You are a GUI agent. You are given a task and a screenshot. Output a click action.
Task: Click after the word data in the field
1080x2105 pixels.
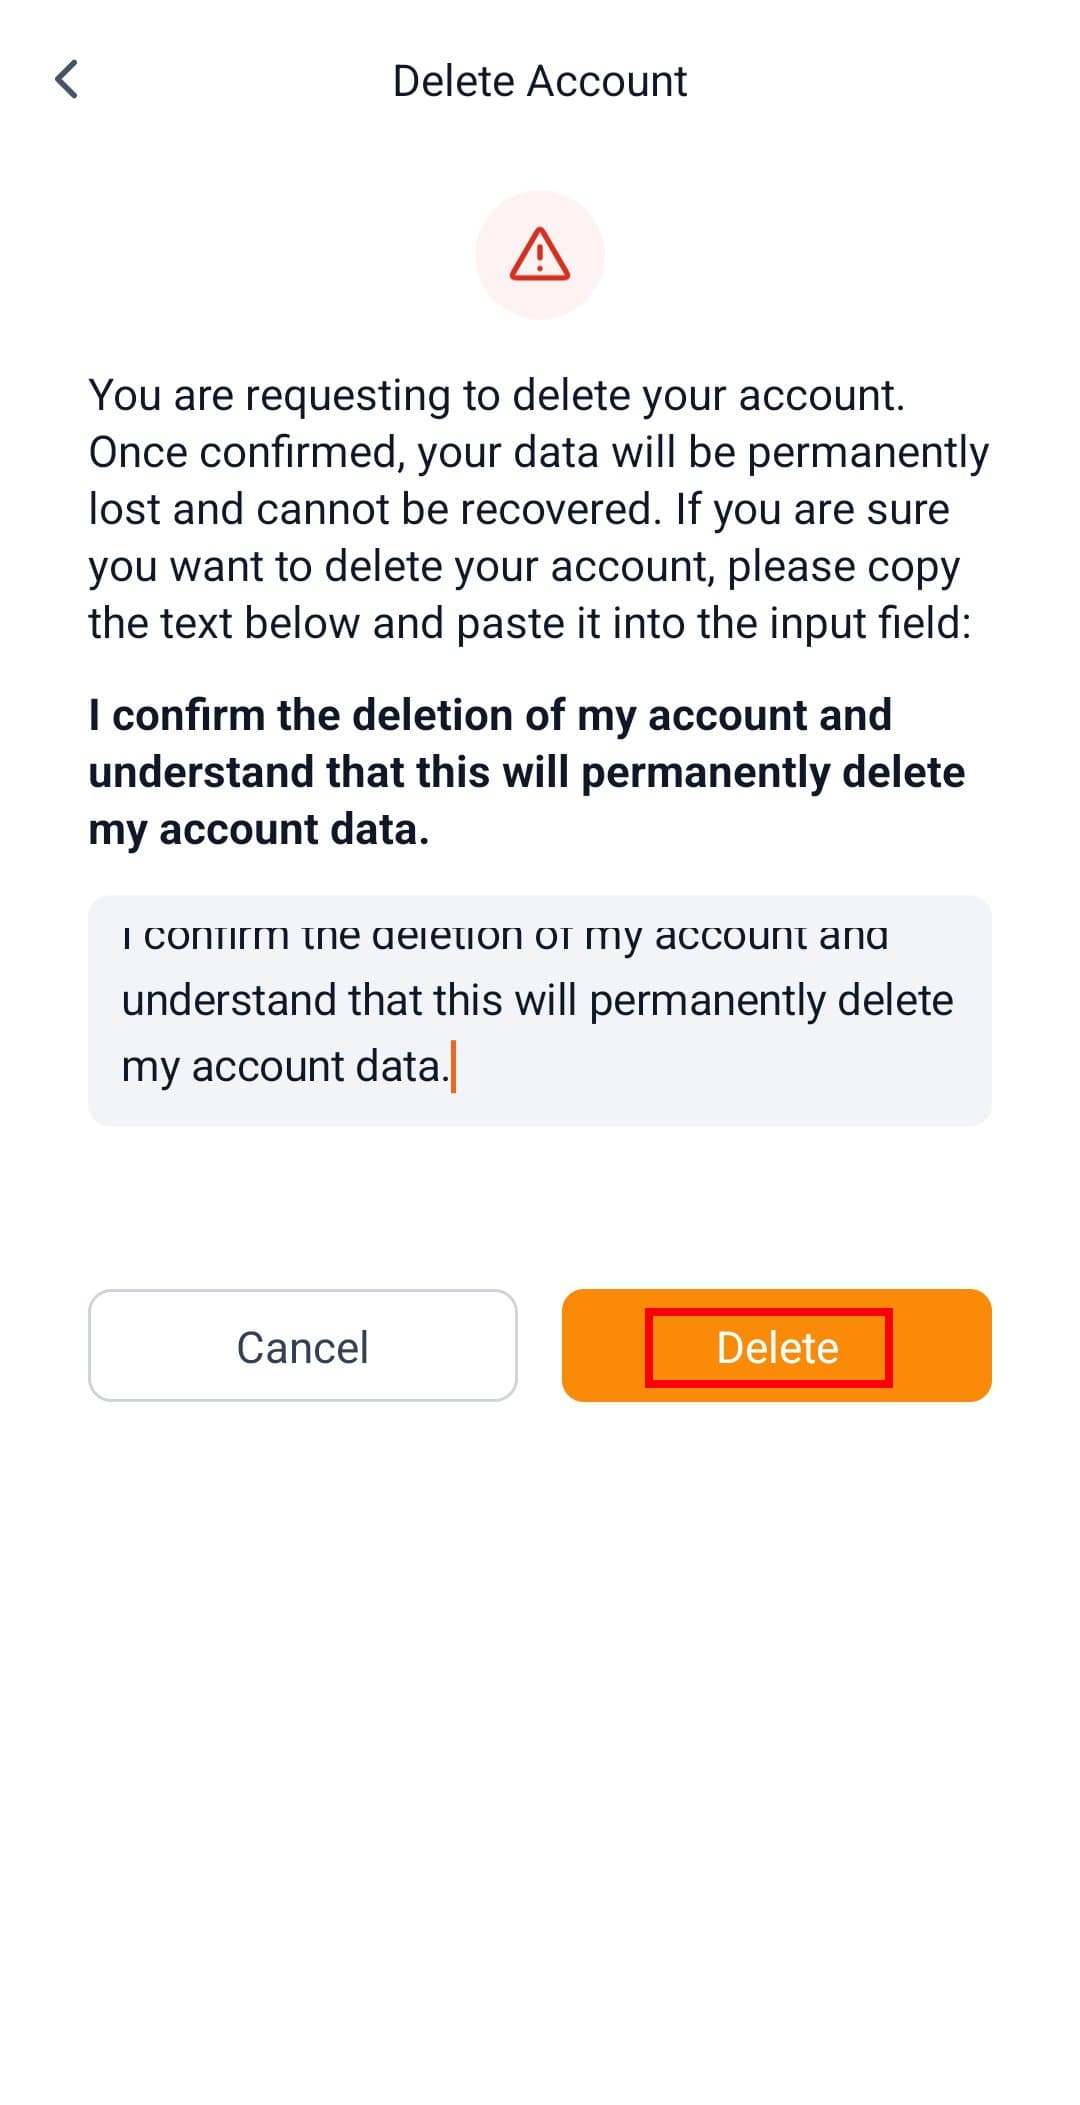(455, 1065)
